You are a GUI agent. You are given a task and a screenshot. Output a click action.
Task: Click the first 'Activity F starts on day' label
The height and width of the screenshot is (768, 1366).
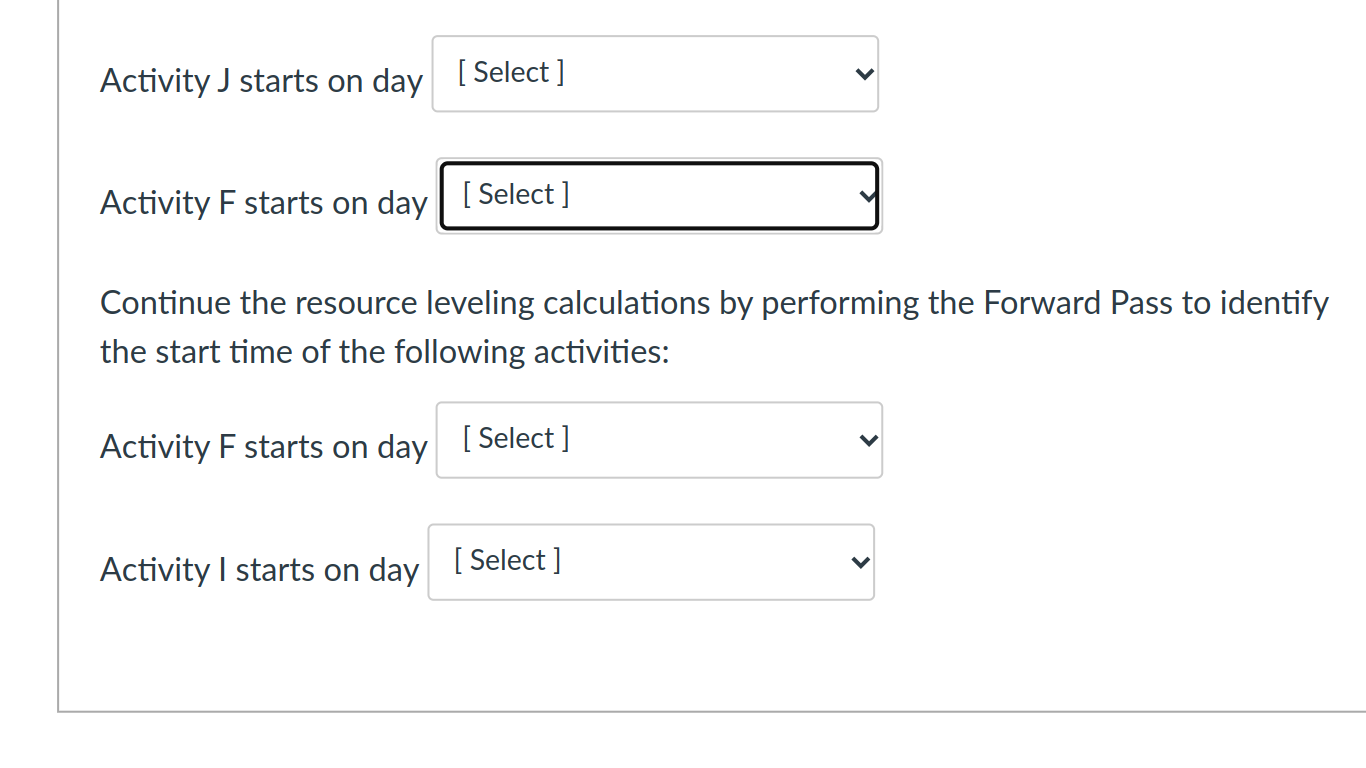263,203
